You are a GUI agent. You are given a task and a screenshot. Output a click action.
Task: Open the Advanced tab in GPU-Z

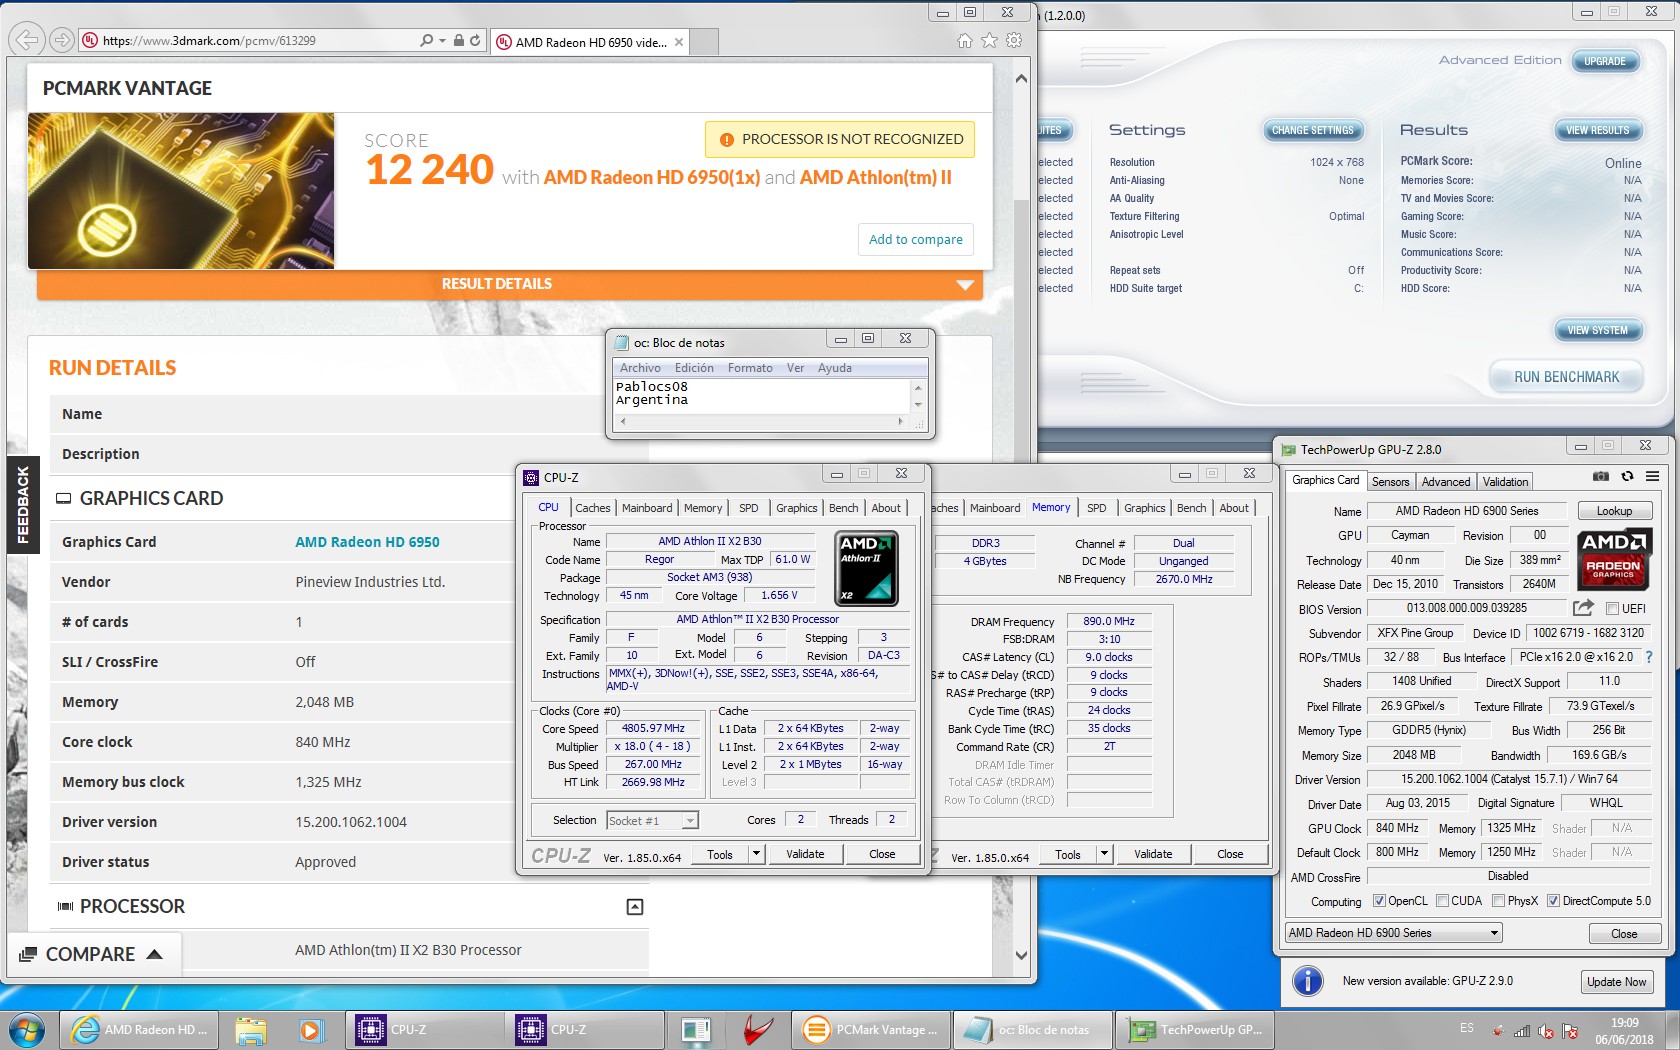point(1446,482)
